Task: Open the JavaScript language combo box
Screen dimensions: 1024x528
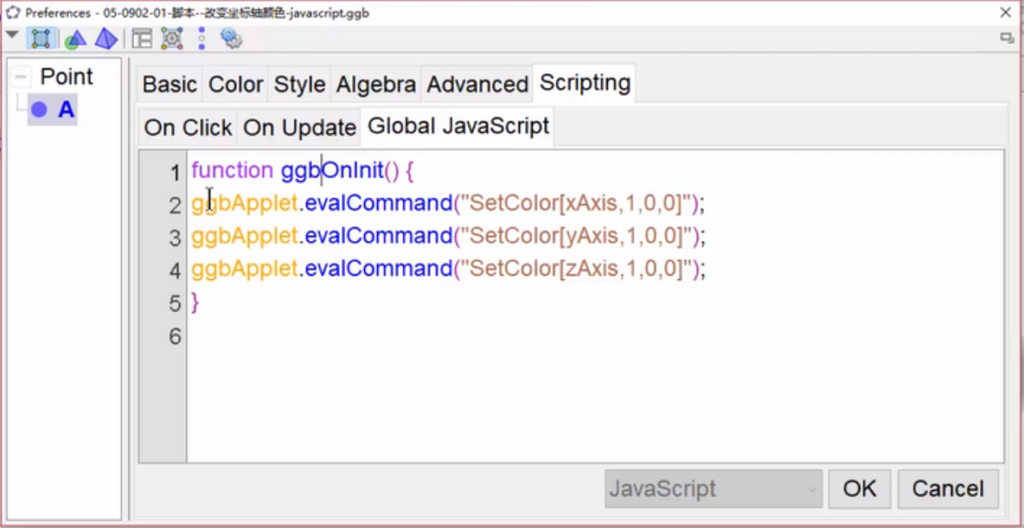Action: coord(713,489)
